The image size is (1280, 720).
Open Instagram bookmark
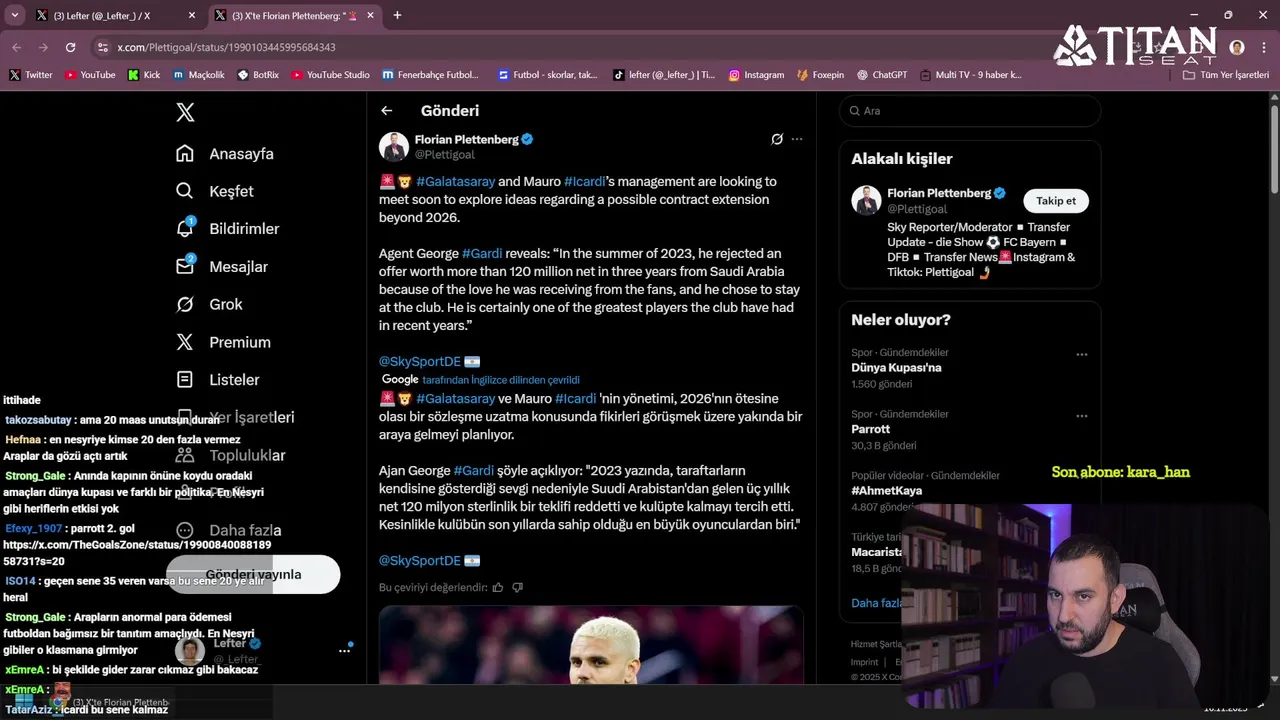756,75
